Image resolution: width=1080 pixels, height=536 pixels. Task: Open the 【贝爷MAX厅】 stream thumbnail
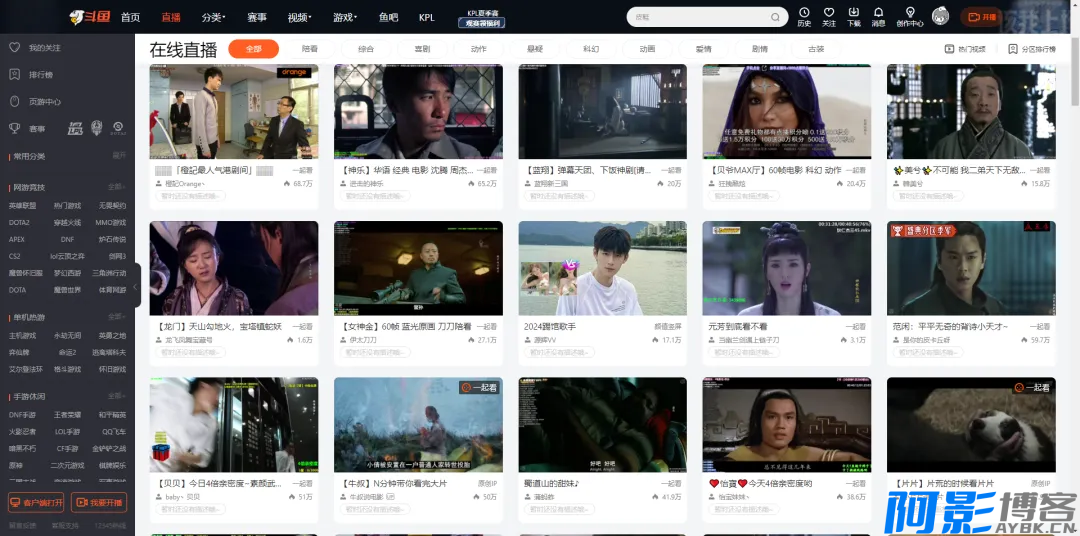click(x=787, y=112)
